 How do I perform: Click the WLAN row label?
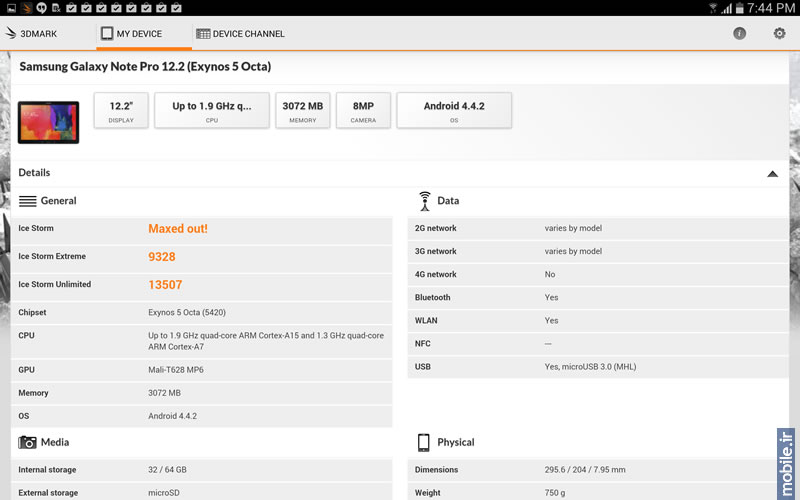pos(426,320)
